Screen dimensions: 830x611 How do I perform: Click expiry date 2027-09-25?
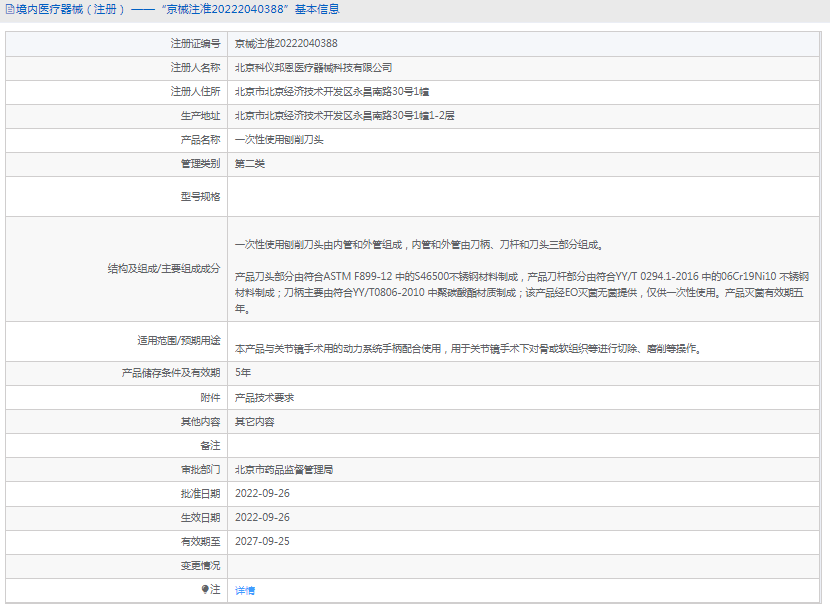coord(262,541)
